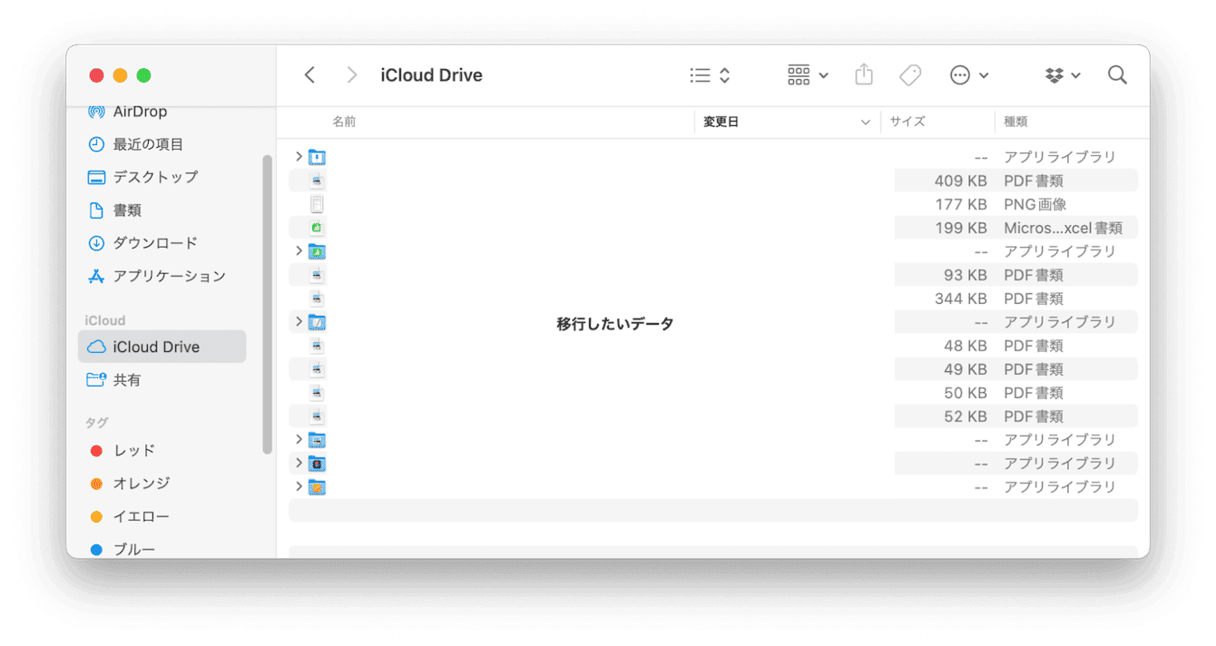Image resolution: width=1216 pixels, height=646 pixels.
Task: Click the More actions ellipsis icon
Action: pyautogui.click(x=958, y=75)
